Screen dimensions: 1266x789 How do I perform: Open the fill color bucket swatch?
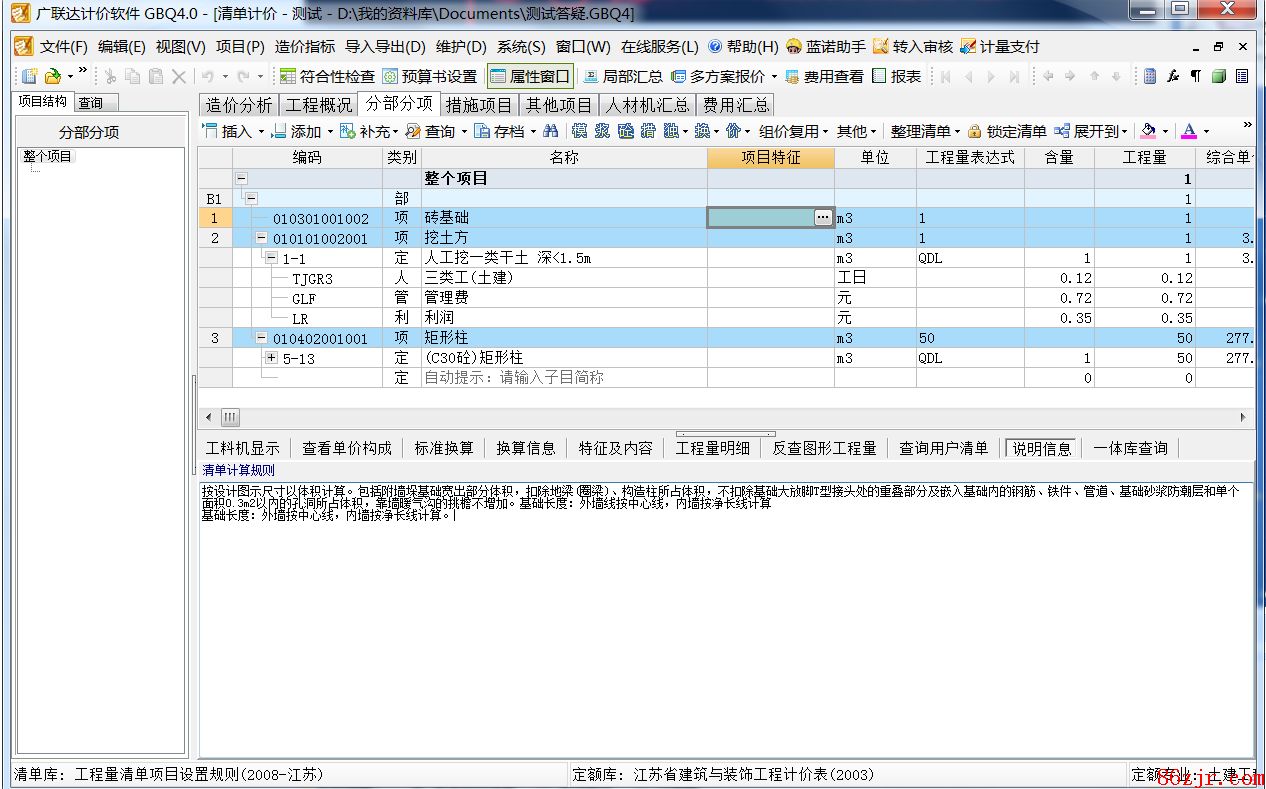tap(1148, 131)
